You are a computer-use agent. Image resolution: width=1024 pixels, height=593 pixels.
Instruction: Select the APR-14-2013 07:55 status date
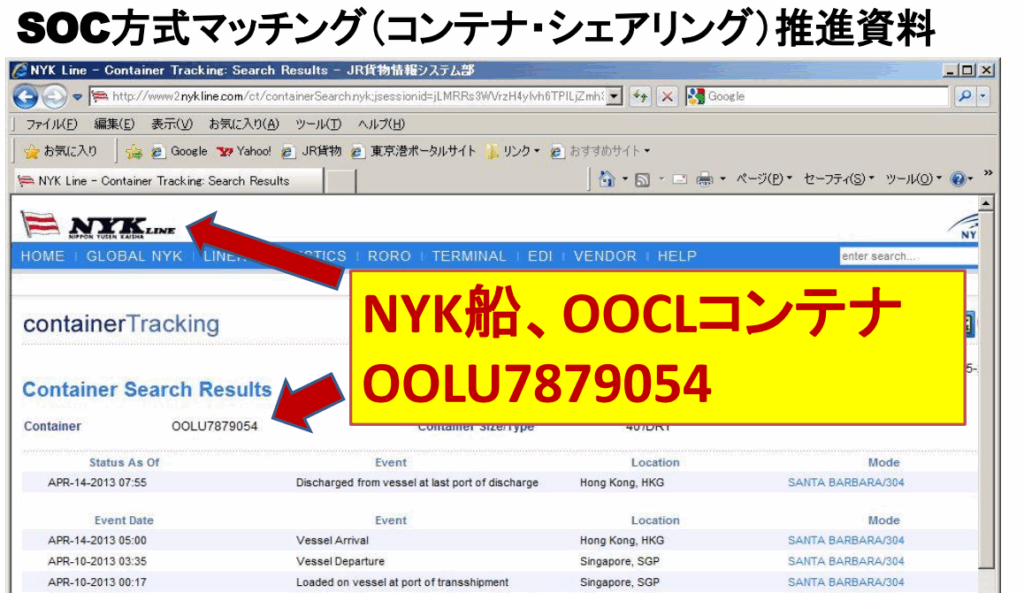[97, 483]
